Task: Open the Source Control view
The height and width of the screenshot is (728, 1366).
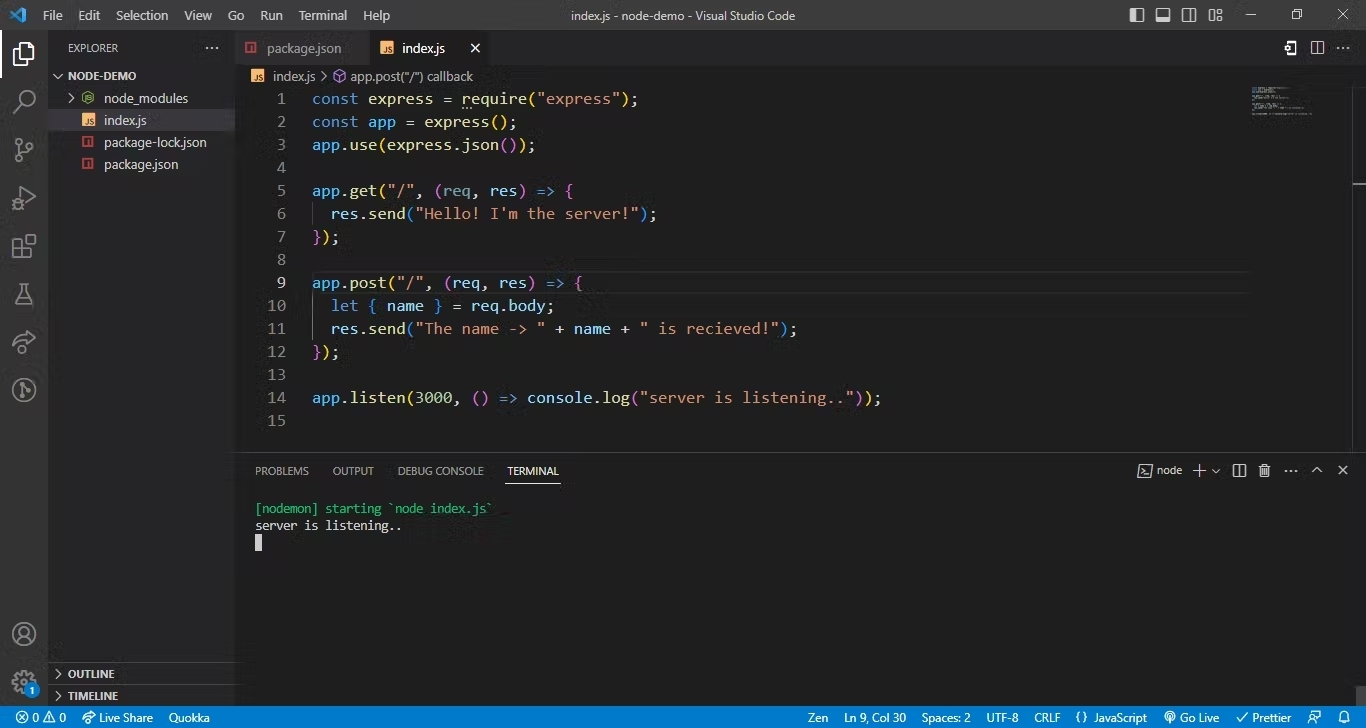Action: [x=24, y=150]
